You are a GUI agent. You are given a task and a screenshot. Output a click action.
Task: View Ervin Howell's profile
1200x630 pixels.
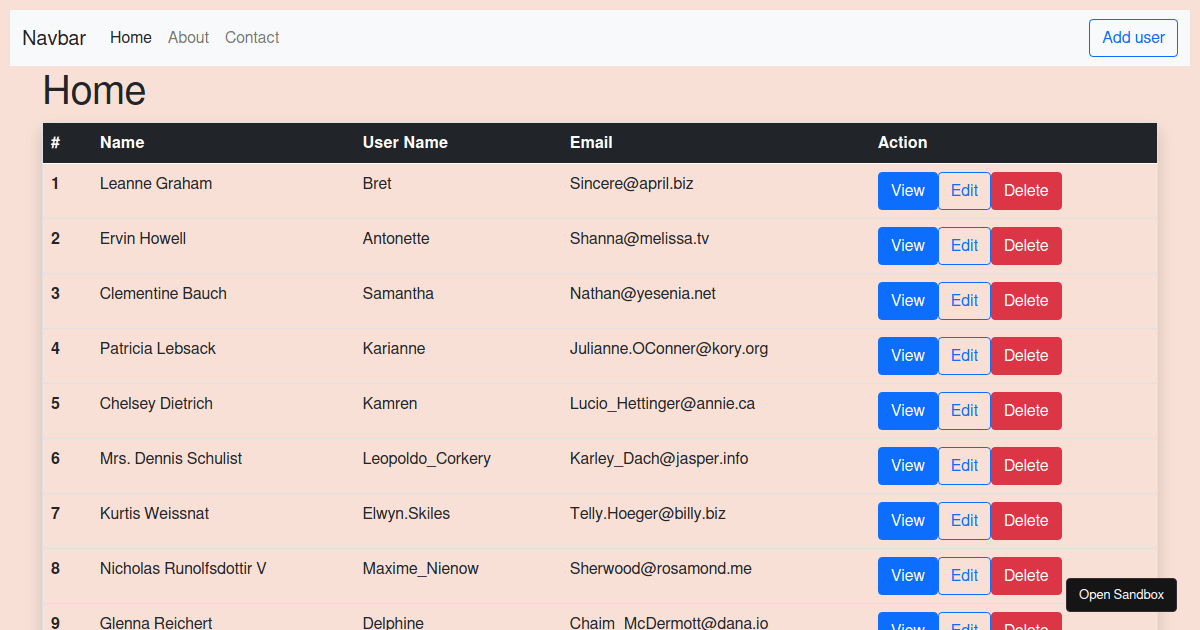click(907, 246)
